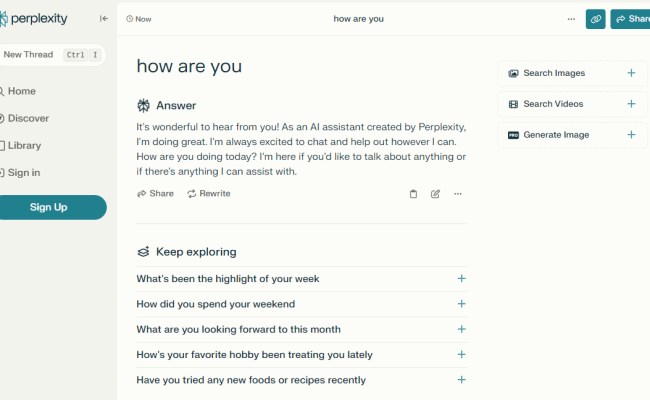The image size is (650, 400).
Task: Click the Home magnifier icon
Action: click(2, 91)
